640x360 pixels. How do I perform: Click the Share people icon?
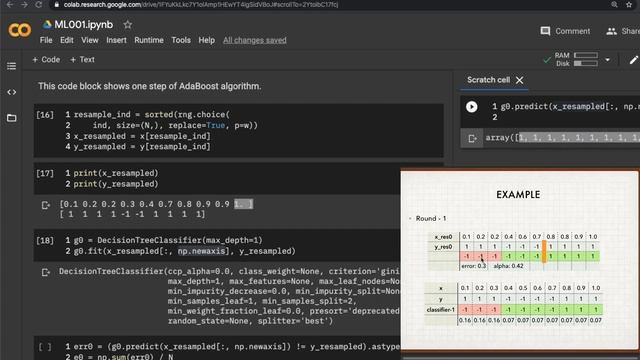611,31
